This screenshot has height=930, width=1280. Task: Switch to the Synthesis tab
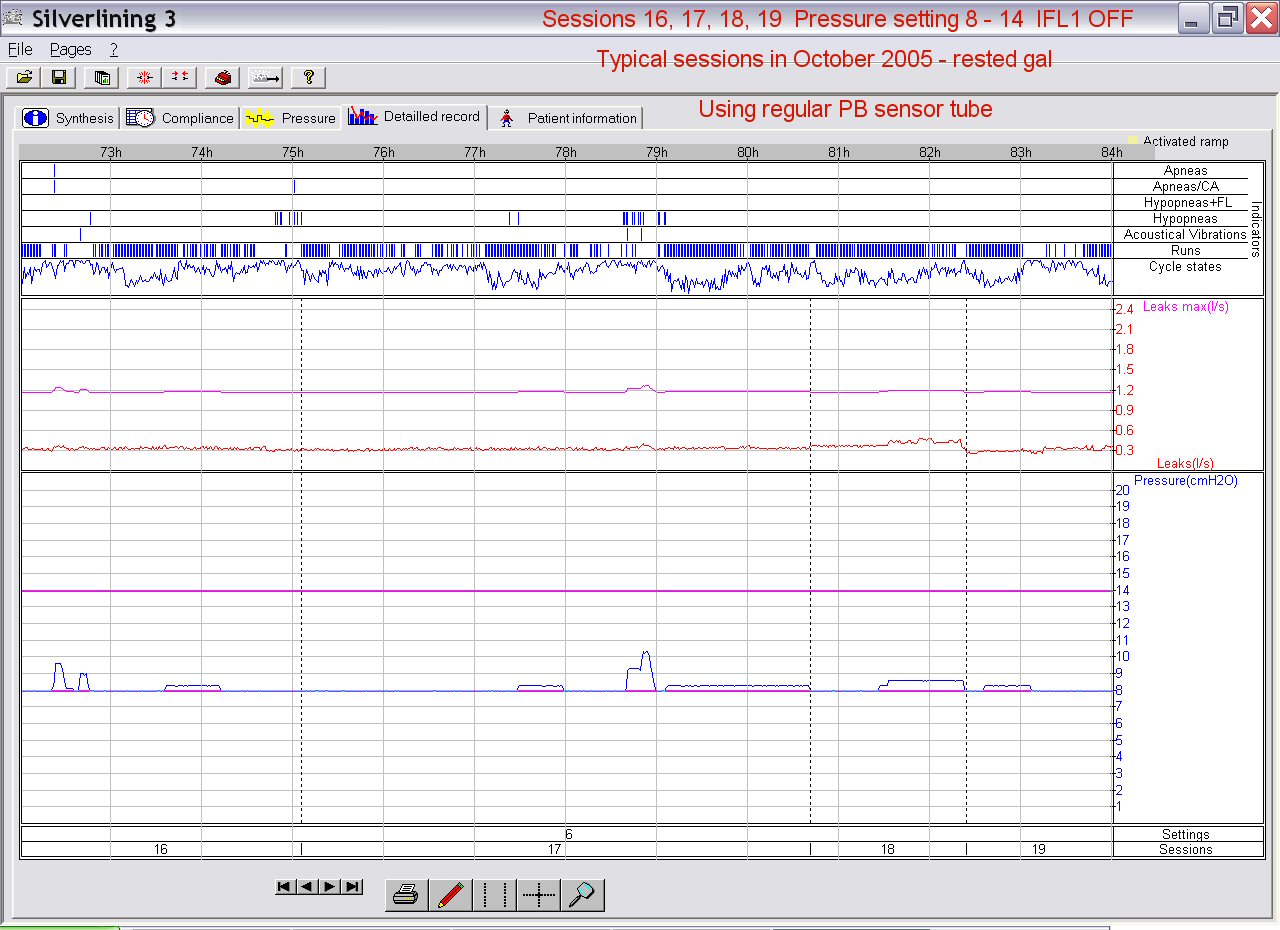70,118
